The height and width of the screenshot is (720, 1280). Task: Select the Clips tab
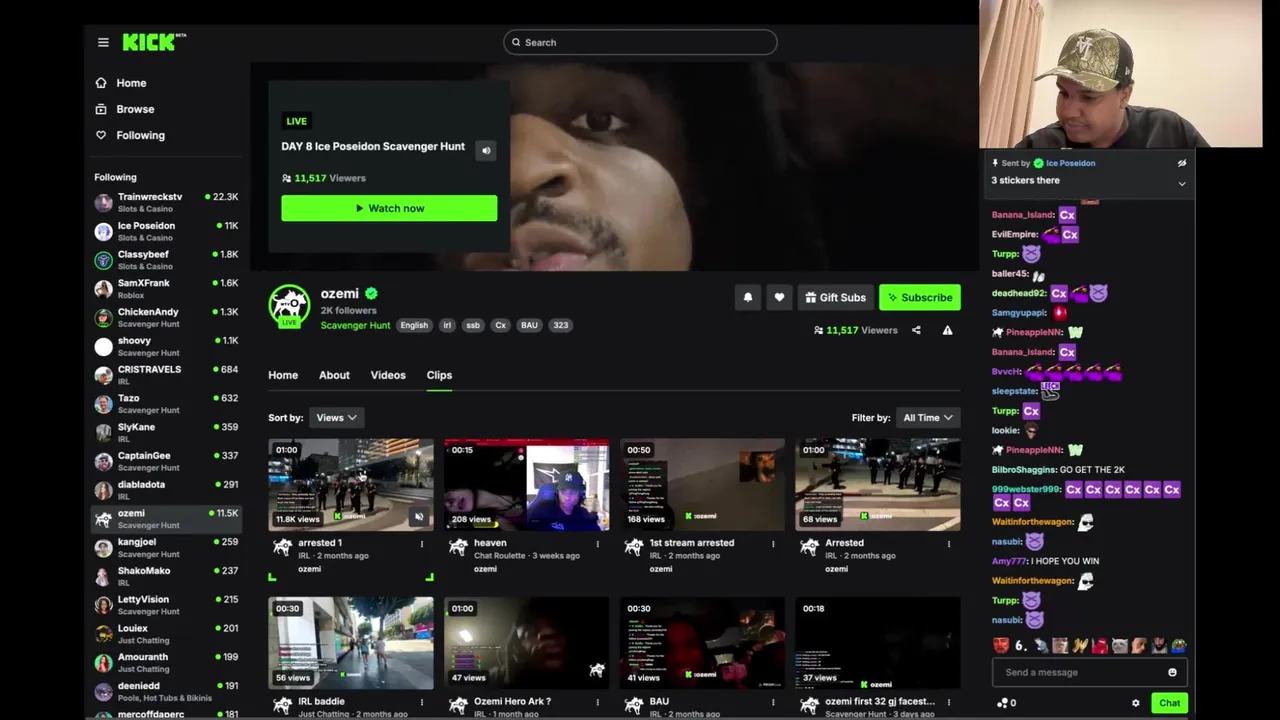[x=439, y=375]
